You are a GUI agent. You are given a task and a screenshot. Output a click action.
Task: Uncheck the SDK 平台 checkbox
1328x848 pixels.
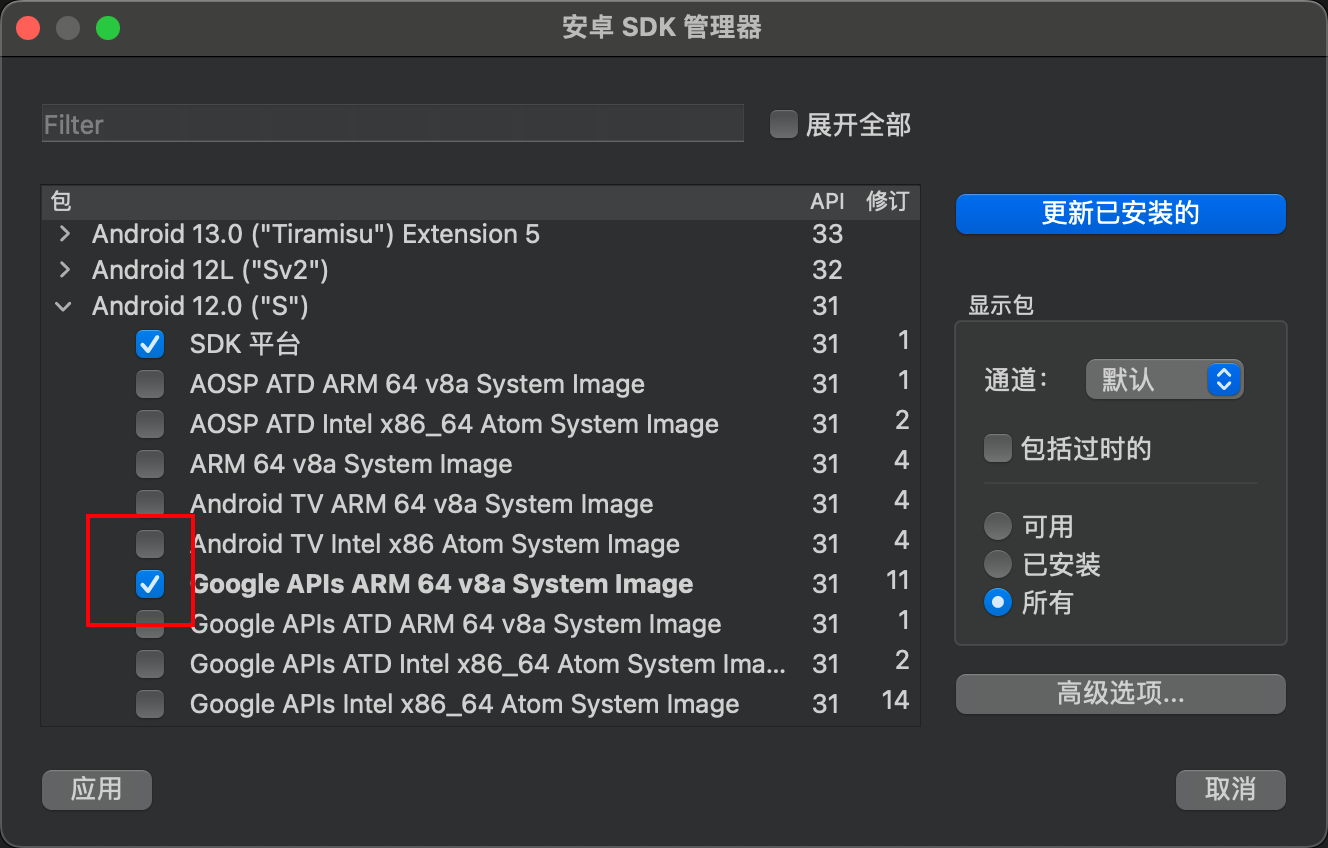[150, 344]
